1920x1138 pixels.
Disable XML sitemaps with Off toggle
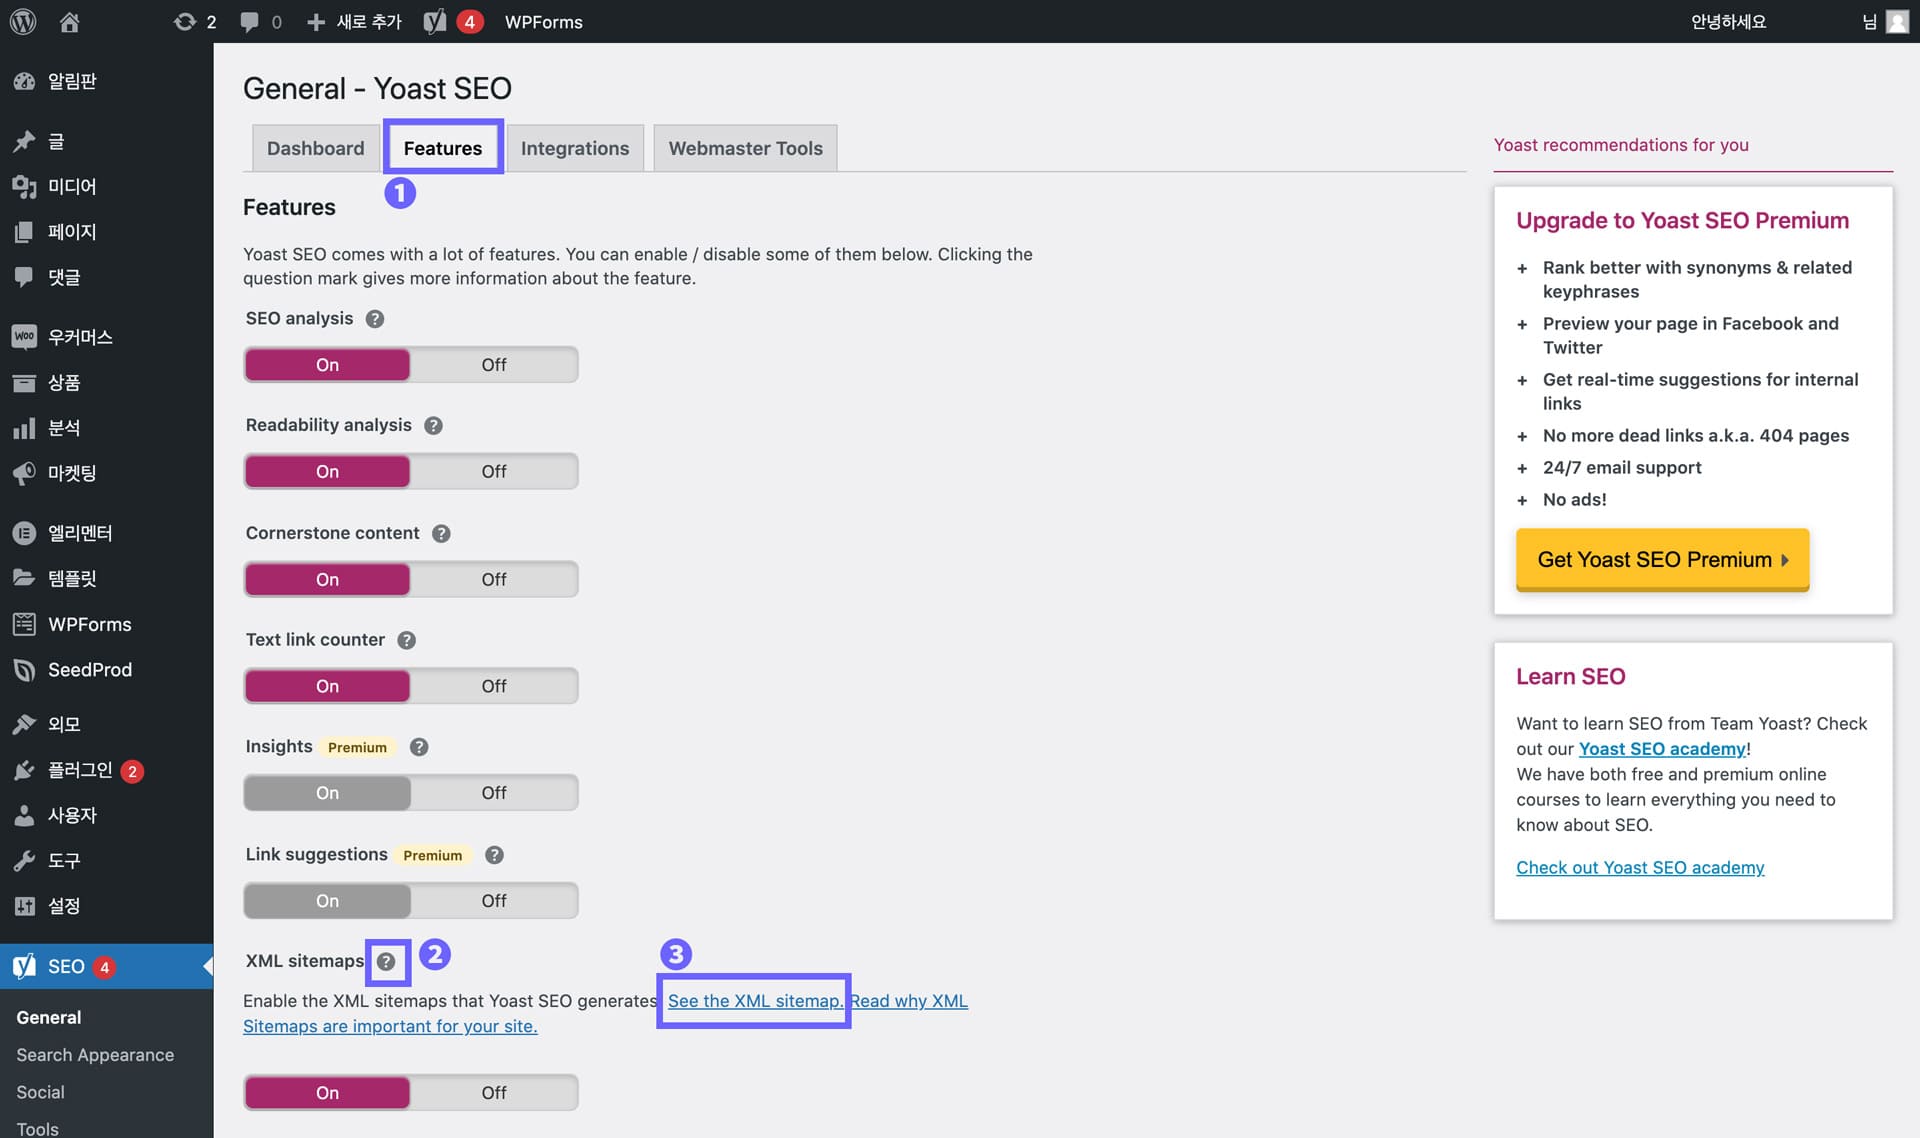coord(493,1093)
